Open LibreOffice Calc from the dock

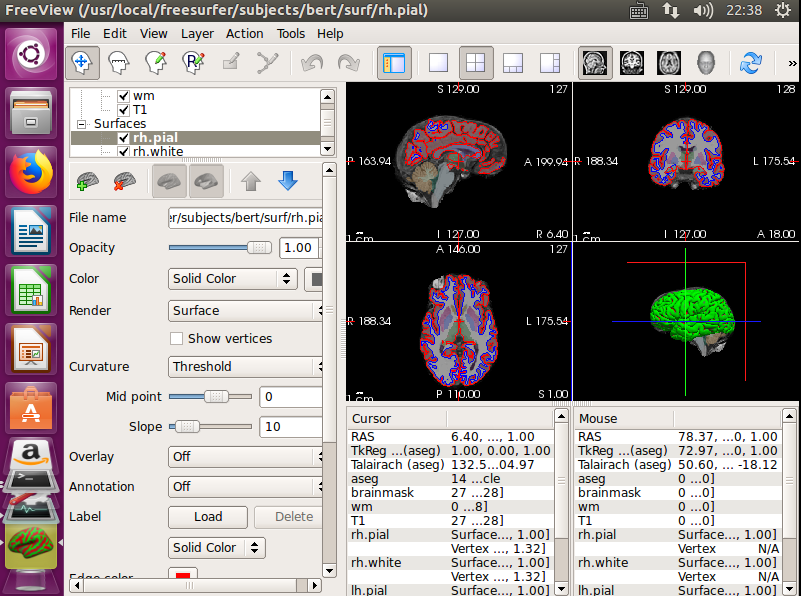click(x=31, y=290)
